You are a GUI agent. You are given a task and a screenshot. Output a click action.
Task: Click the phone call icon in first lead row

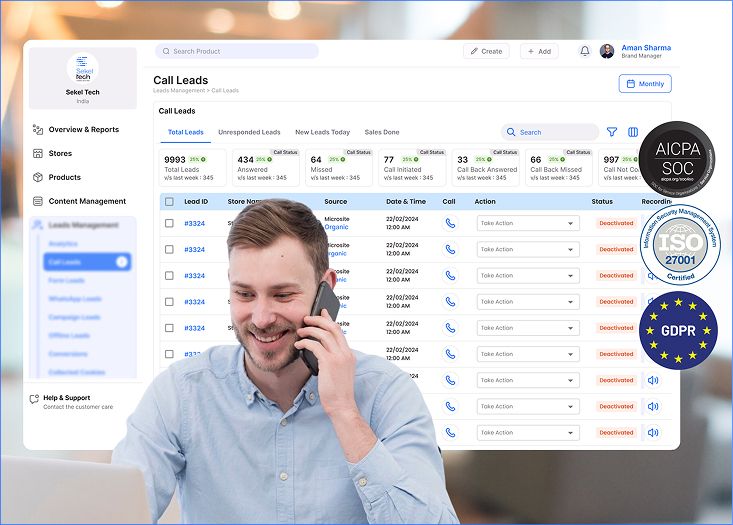[450, 223]
